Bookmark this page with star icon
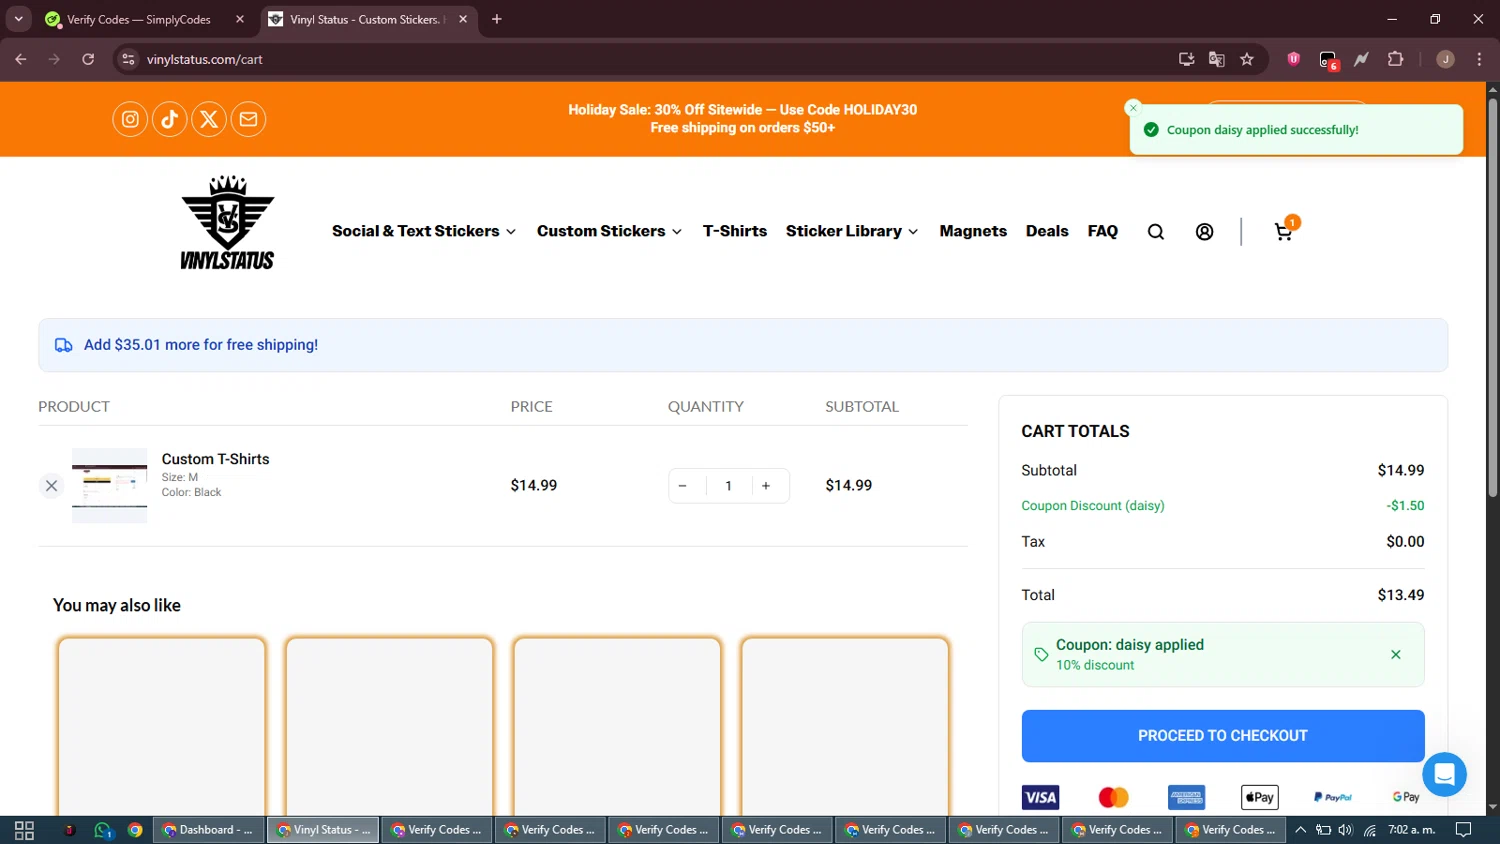Image resolution: width=1500 pixels, height=844 pixels. click(1247, 59)
